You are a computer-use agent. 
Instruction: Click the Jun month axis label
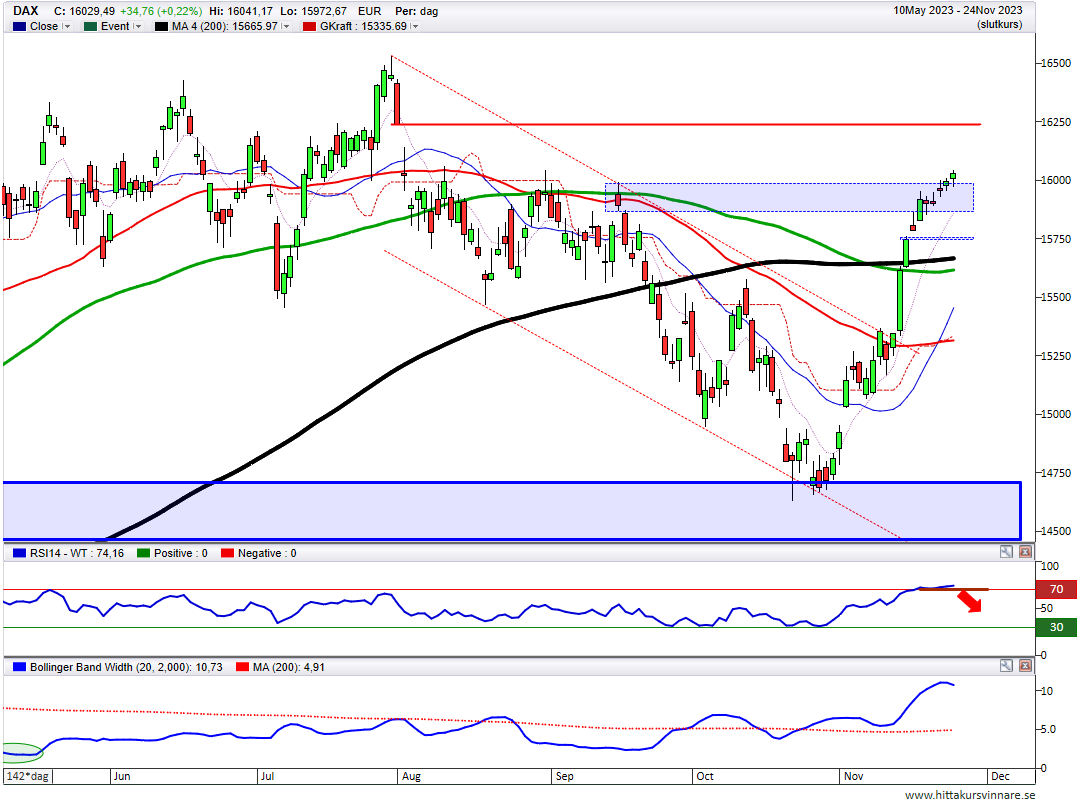(x=122, y=776)
